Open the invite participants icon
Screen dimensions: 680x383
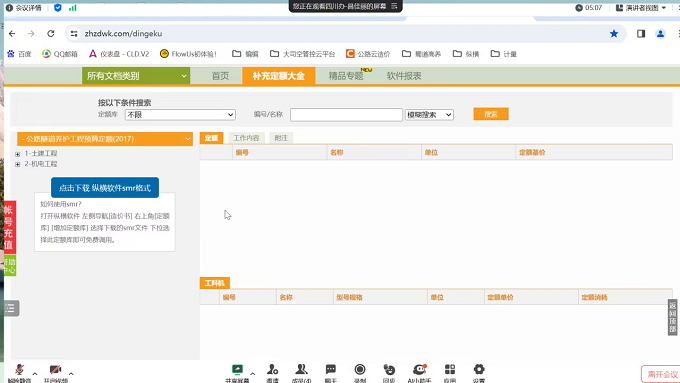point(272,370)
